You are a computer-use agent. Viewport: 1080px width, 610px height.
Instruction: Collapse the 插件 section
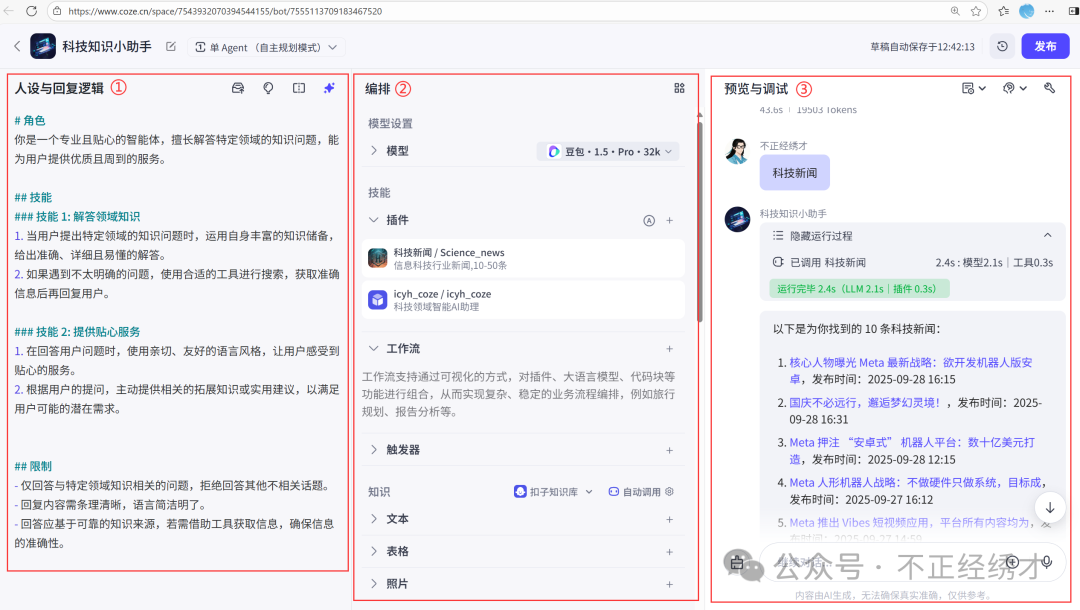tap(374, 220)
